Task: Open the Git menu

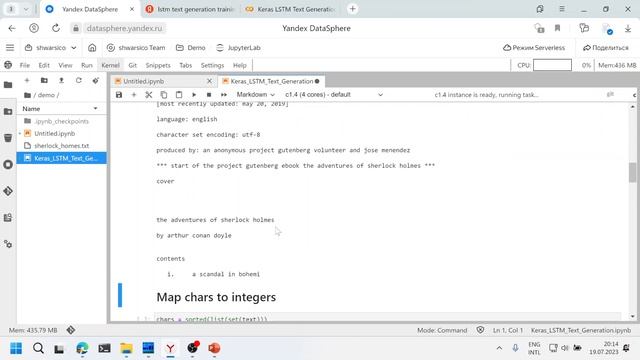Action: pyautogui.click(x=132, y=65)
